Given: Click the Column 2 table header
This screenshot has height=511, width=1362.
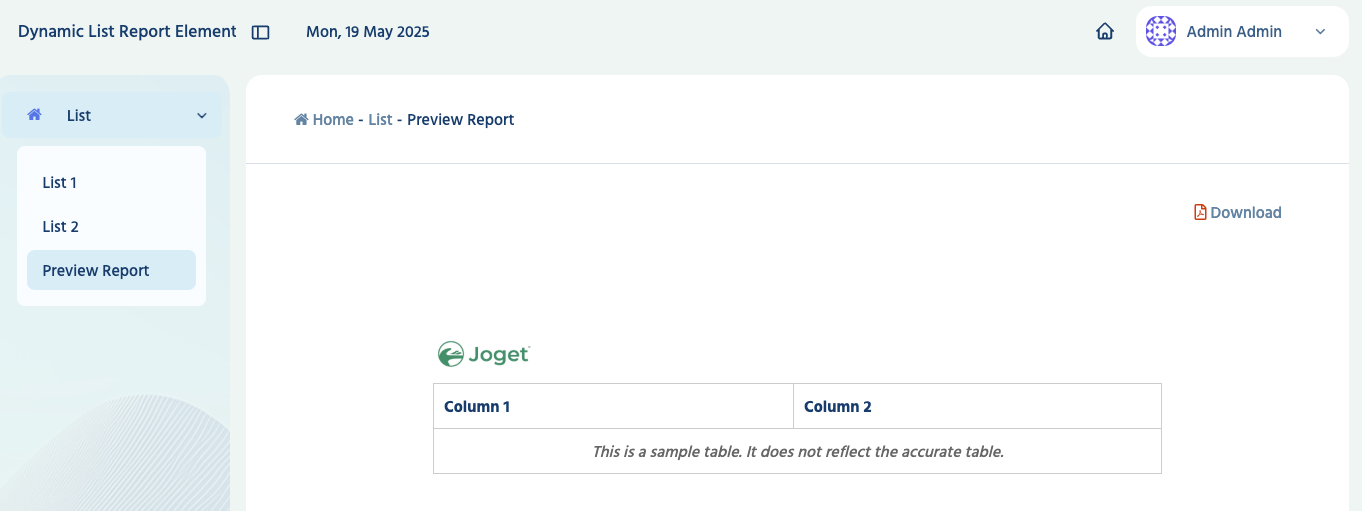Looking at the screenshot, I should (977, 406).
